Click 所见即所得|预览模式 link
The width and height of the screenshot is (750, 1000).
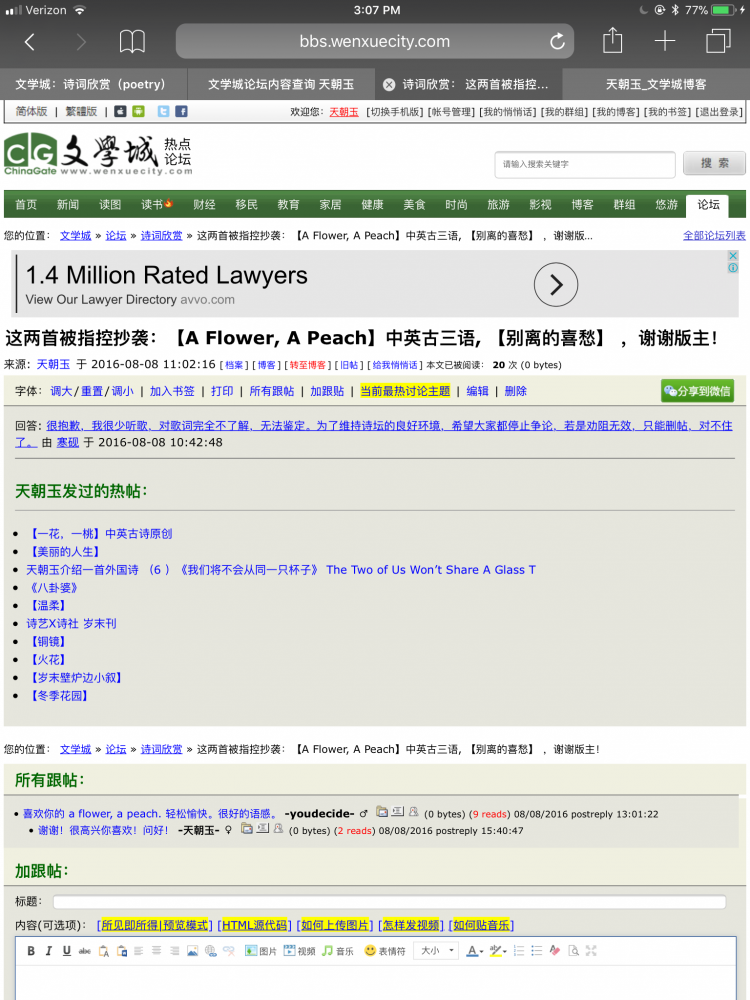pos(155,925)
